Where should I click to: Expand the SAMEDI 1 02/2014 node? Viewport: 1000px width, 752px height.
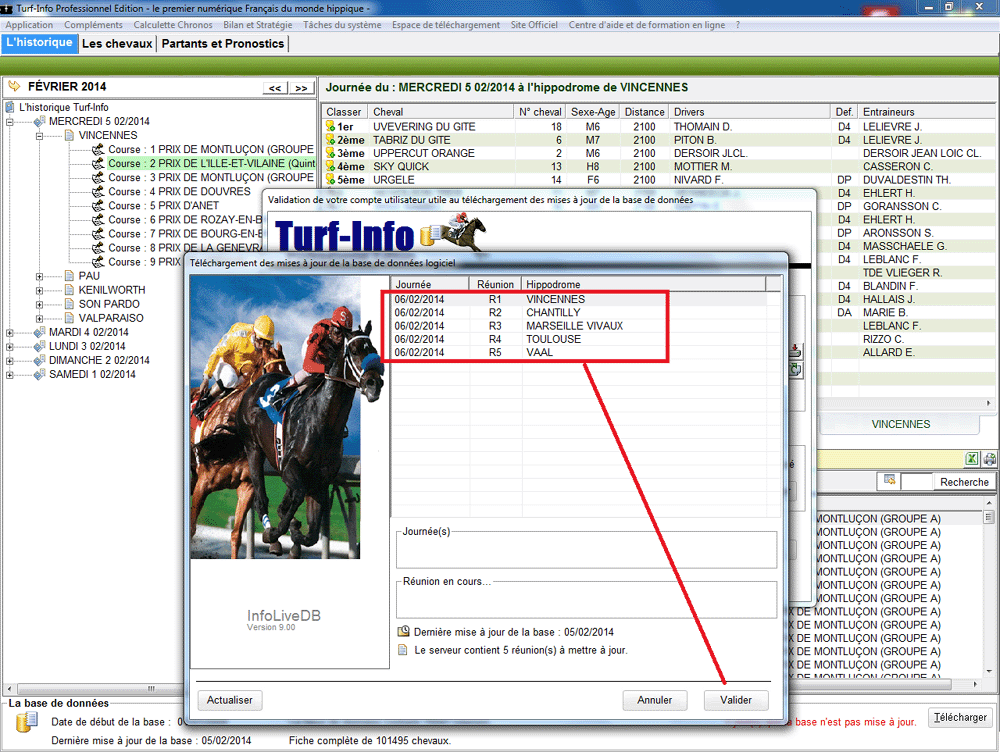click(x=10, y=374)
